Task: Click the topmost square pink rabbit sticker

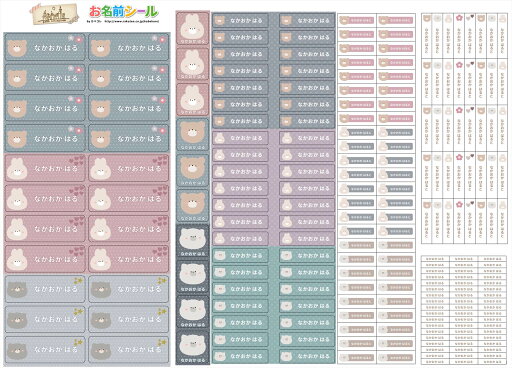Action: (x=192, y=28)
